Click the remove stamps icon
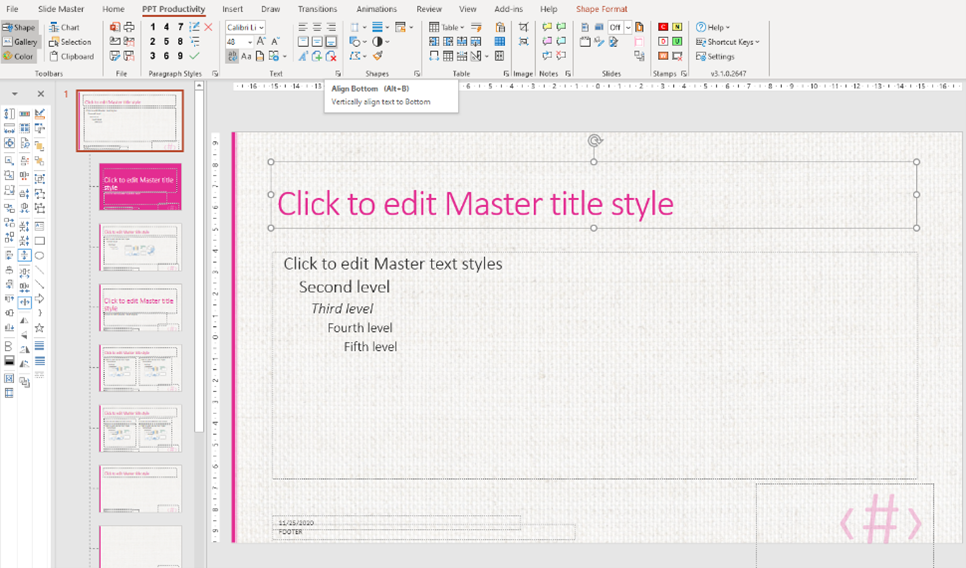The width and height of the screenshot is (966, 568). (677, 56)
